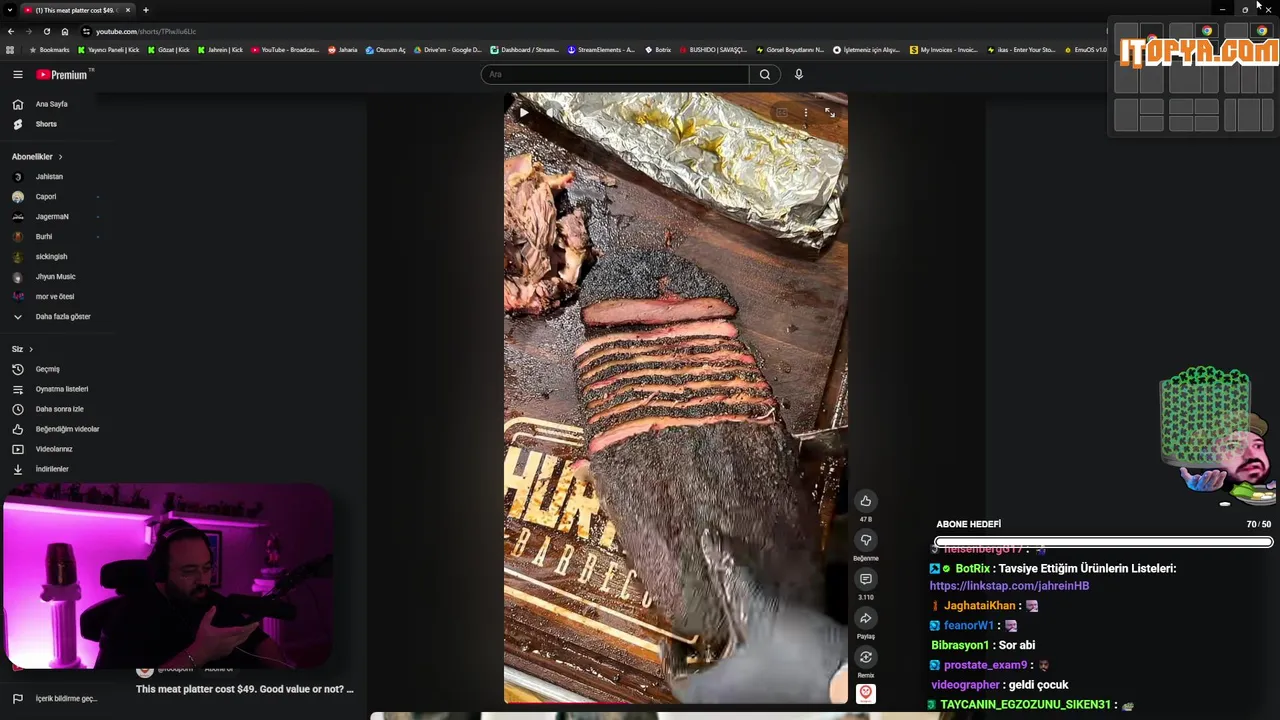Open the tab search dropdown arrow
Image resolution: width=1280 pixels, height=720 pixels.
point(9,10)
